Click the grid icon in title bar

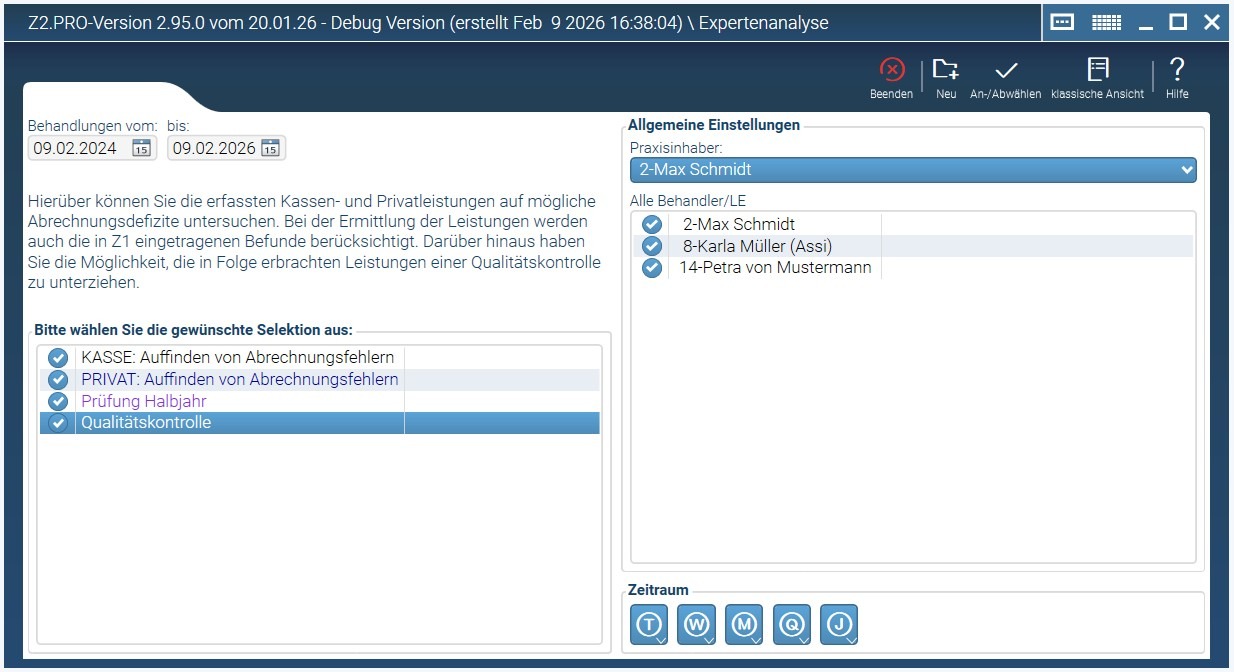coord(1106,22)
